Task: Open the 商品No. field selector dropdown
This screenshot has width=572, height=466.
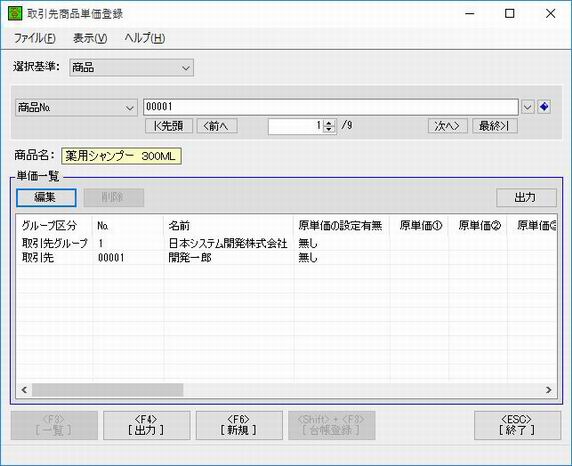Action: [x=129, y=108]
